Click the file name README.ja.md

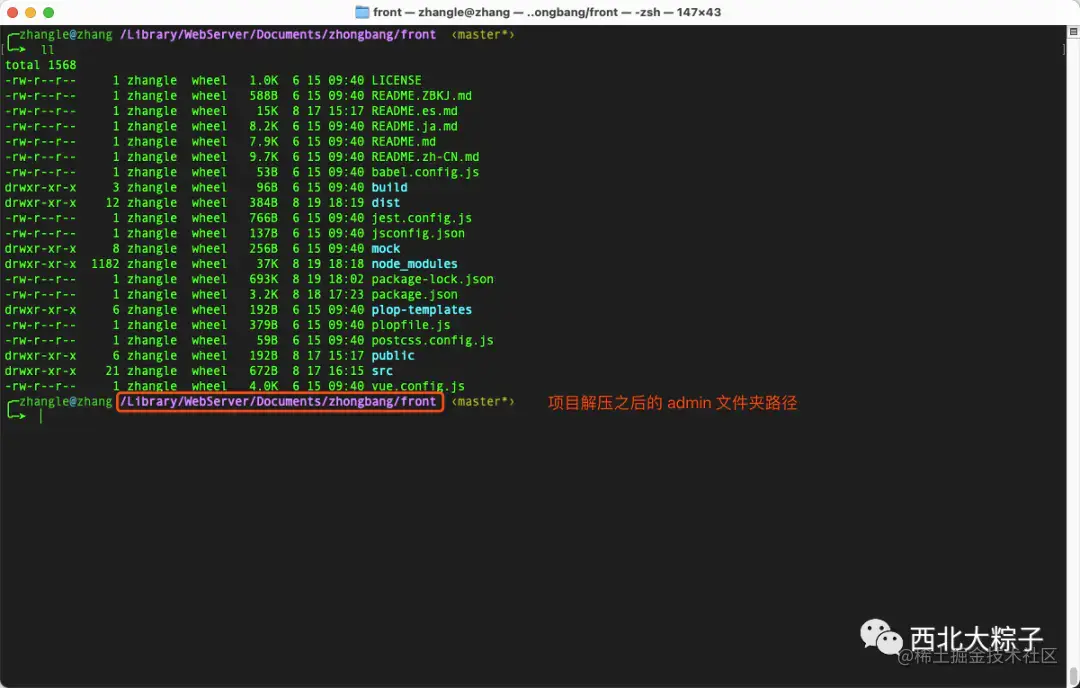[414, 126]
